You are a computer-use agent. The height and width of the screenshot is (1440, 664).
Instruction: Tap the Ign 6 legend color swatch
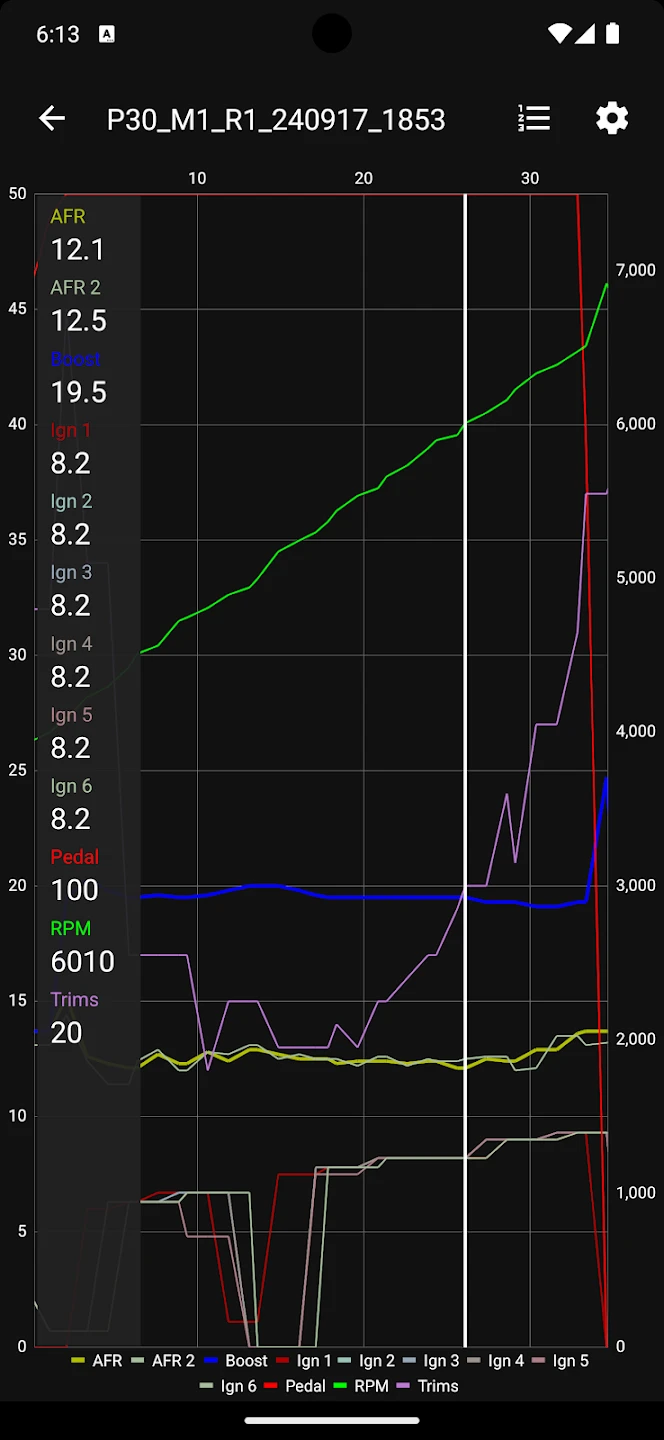[208, 1386]
